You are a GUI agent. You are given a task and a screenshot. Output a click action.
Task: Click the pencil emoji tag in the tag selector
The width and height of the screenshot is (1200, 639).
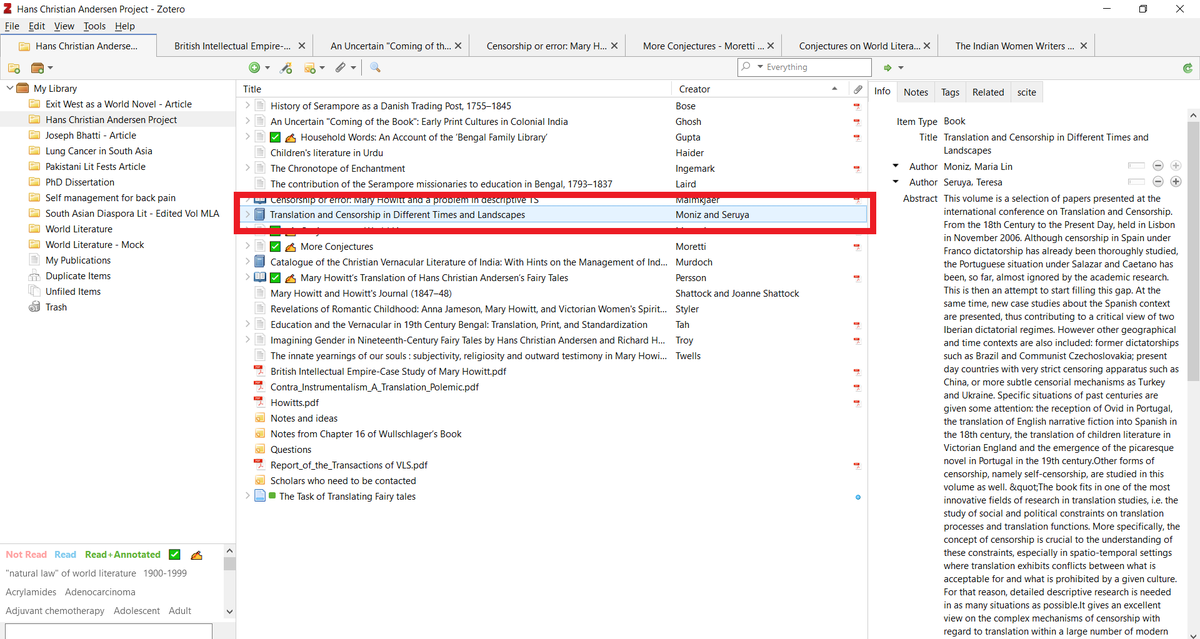tap(197, 555)
